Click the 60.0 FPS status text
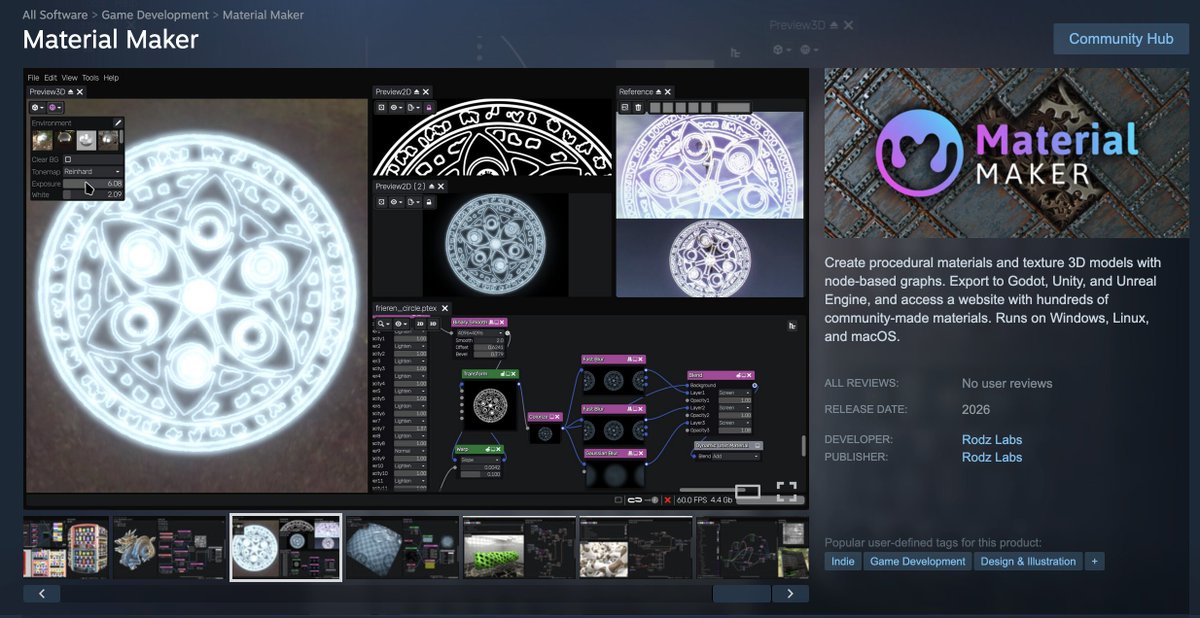This screenshot has width=1200, height=618. pyautogui.click(x=692, y=500)
